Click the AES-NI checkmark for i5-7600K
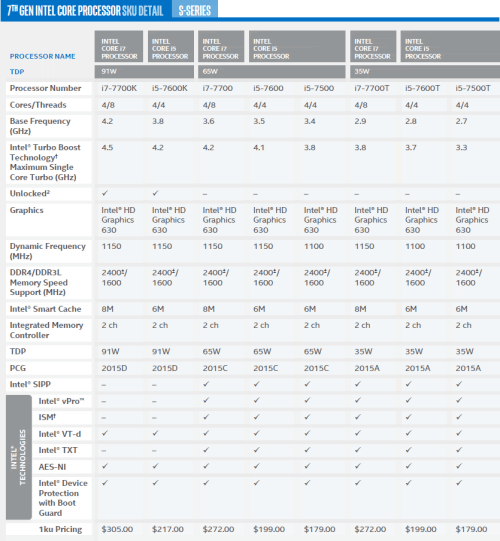Image resolution: width=500 pixels, height=541 pixels. [156, 466]
